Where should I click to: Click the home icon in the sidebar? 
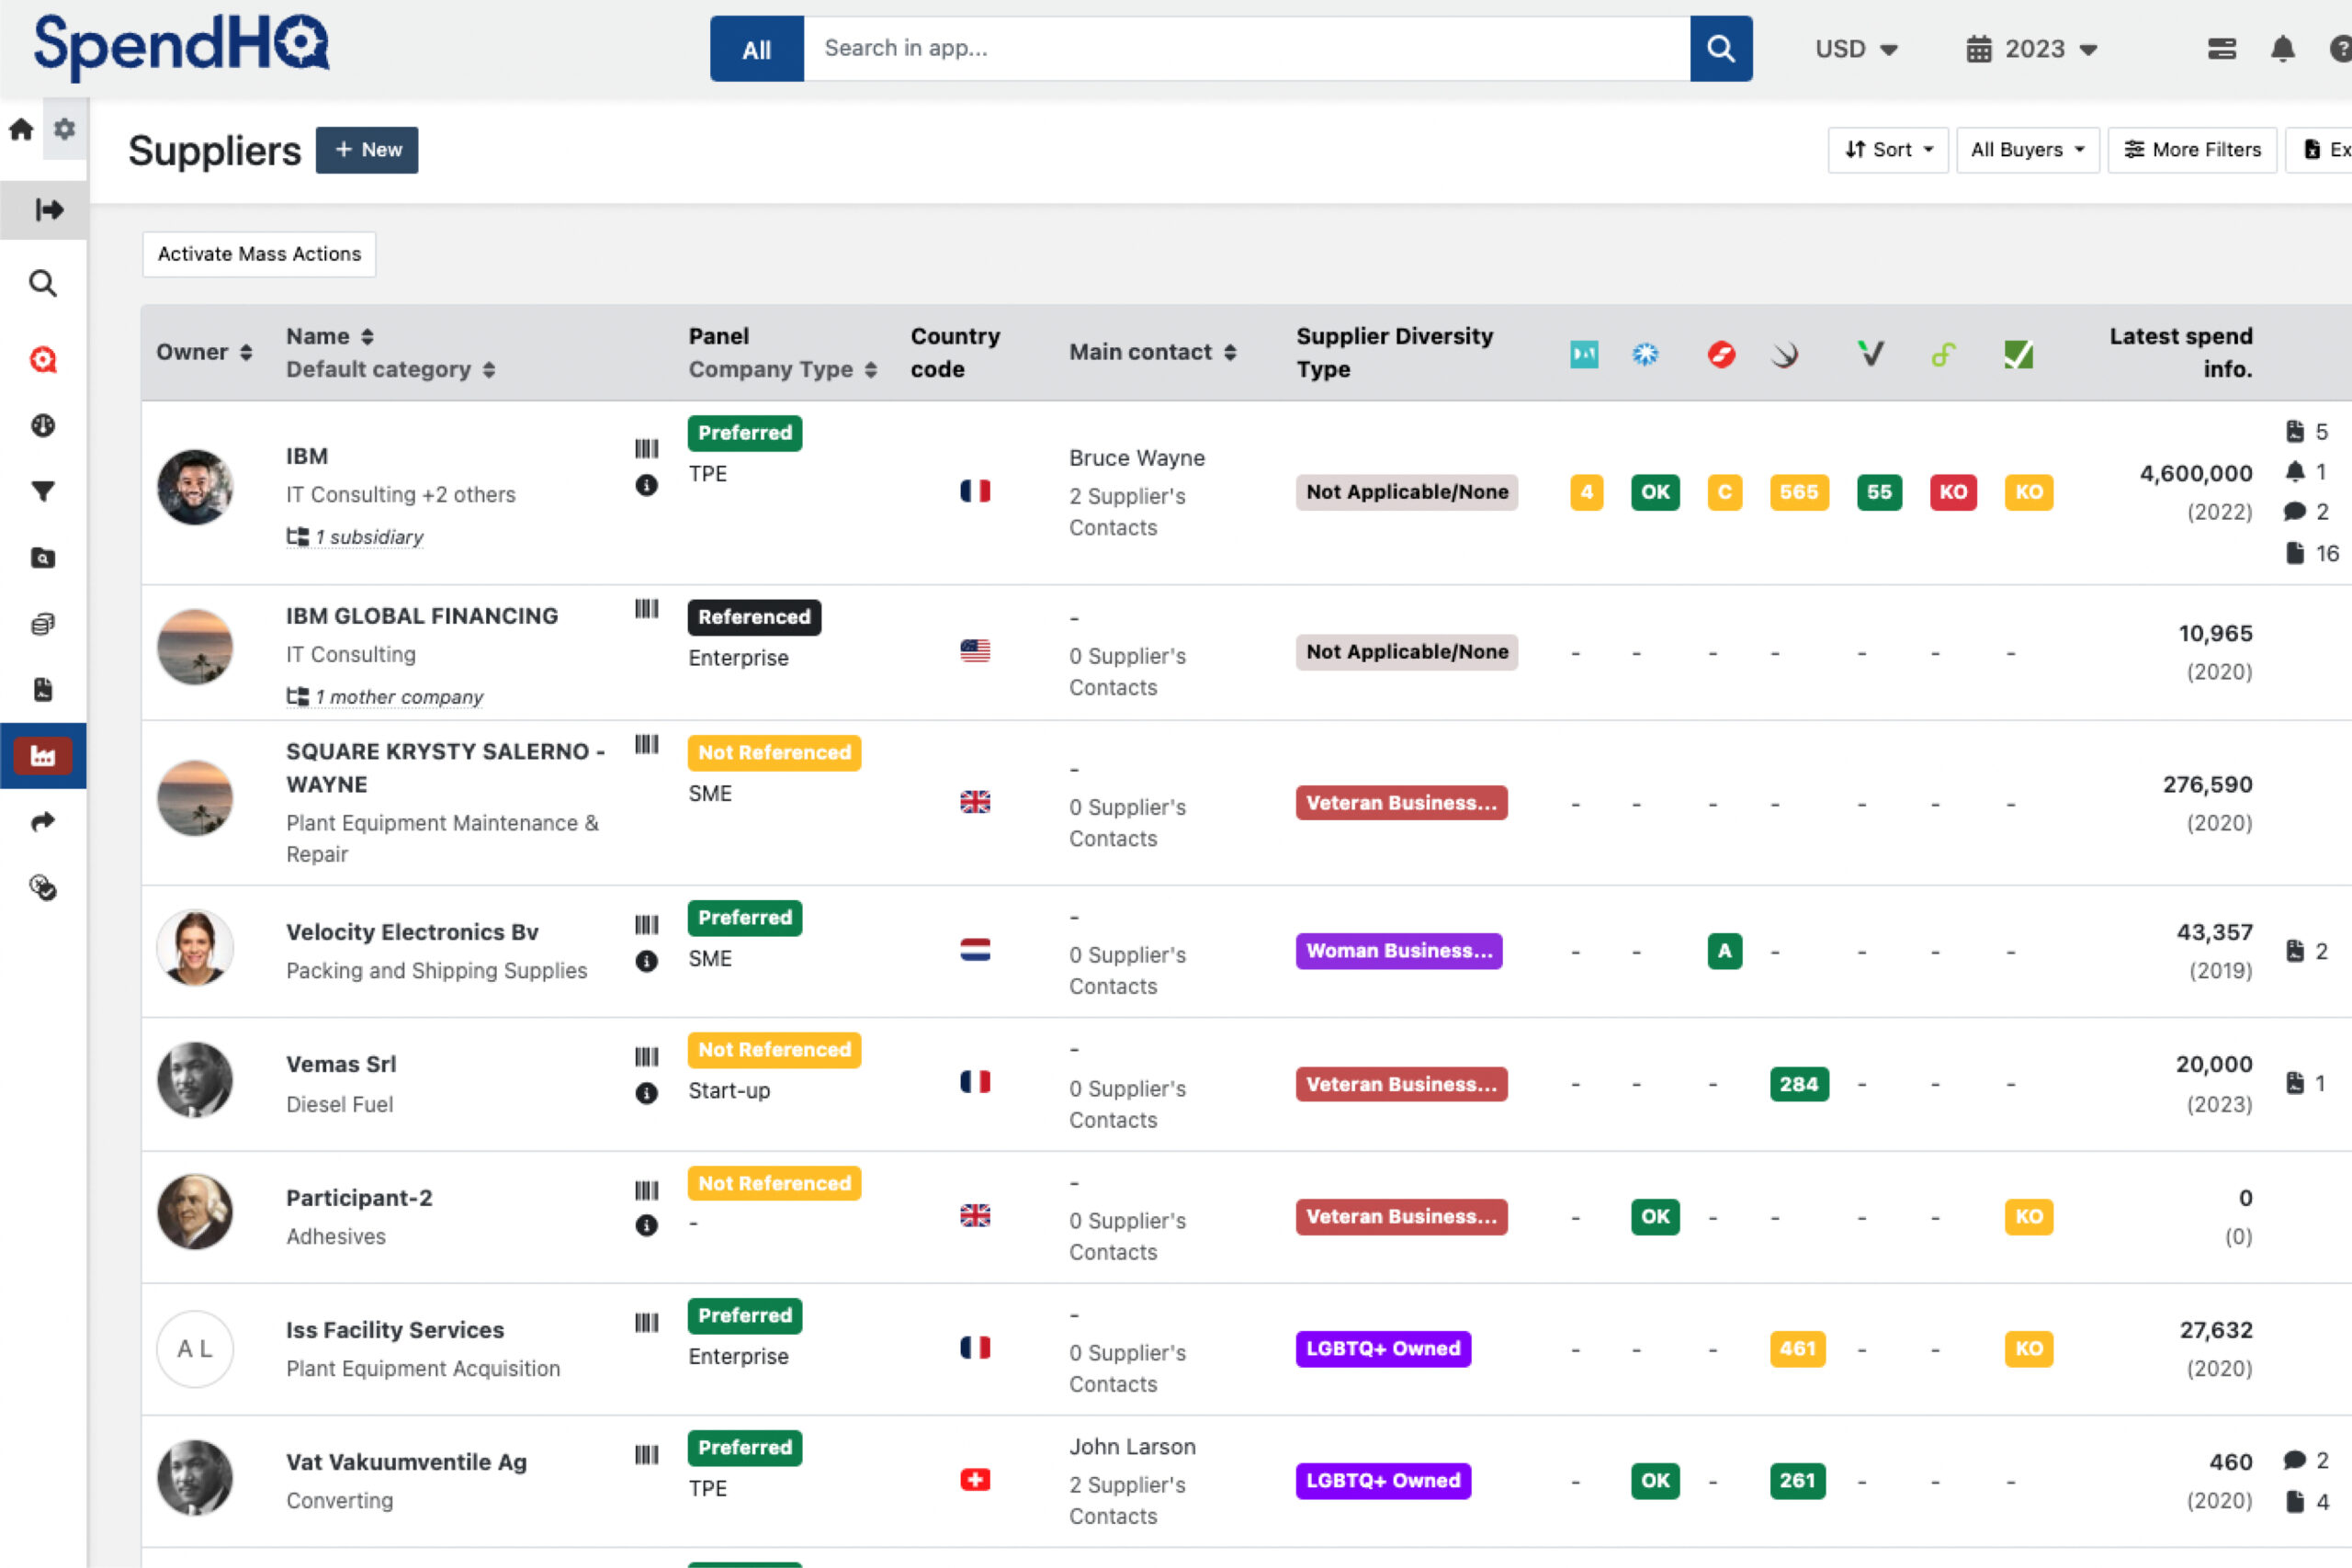21,129
